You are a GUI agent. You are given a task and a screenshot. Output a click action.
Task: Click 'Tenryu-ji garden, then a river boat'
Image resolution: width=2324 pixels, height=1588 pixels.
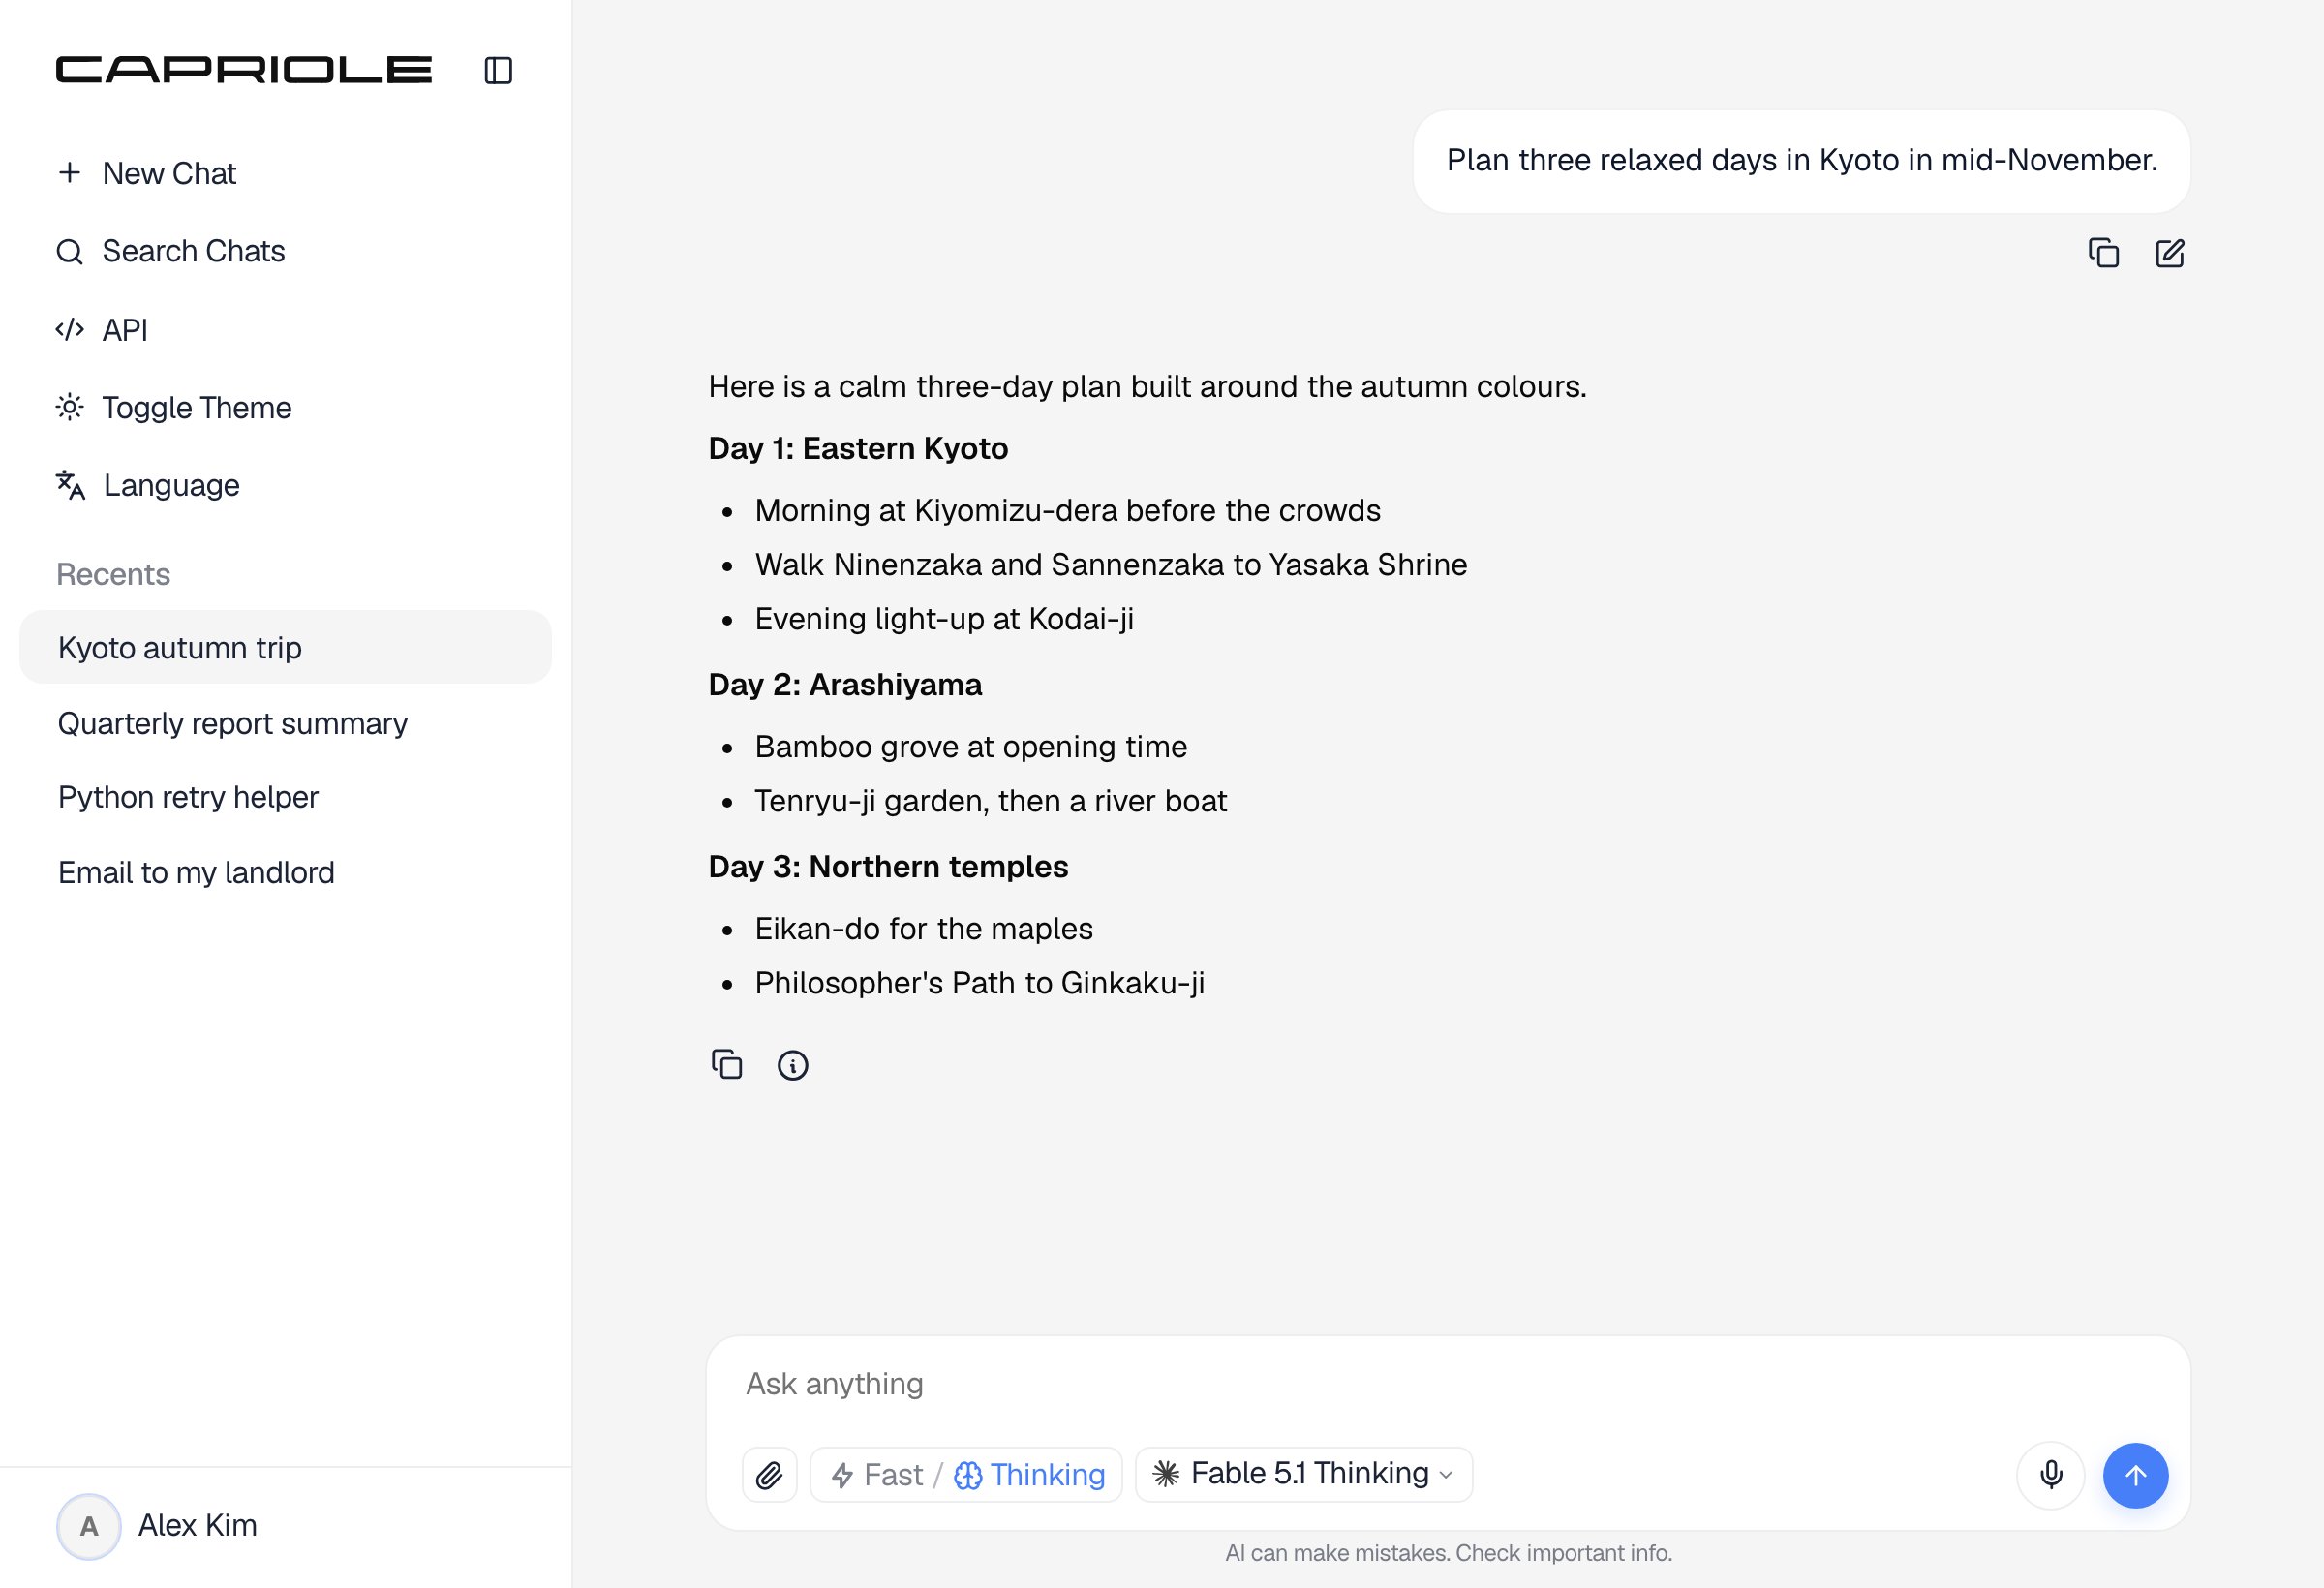pyautogui.click(x=991, y=801)
